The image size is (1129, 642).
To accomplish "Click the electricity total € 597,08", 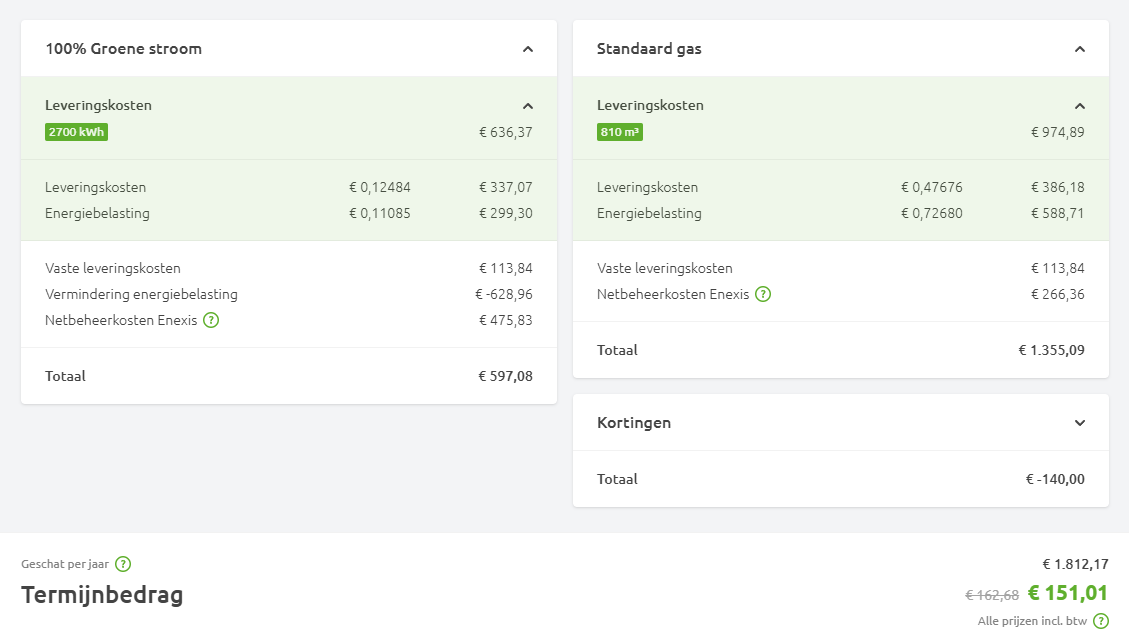I will 505,377.
